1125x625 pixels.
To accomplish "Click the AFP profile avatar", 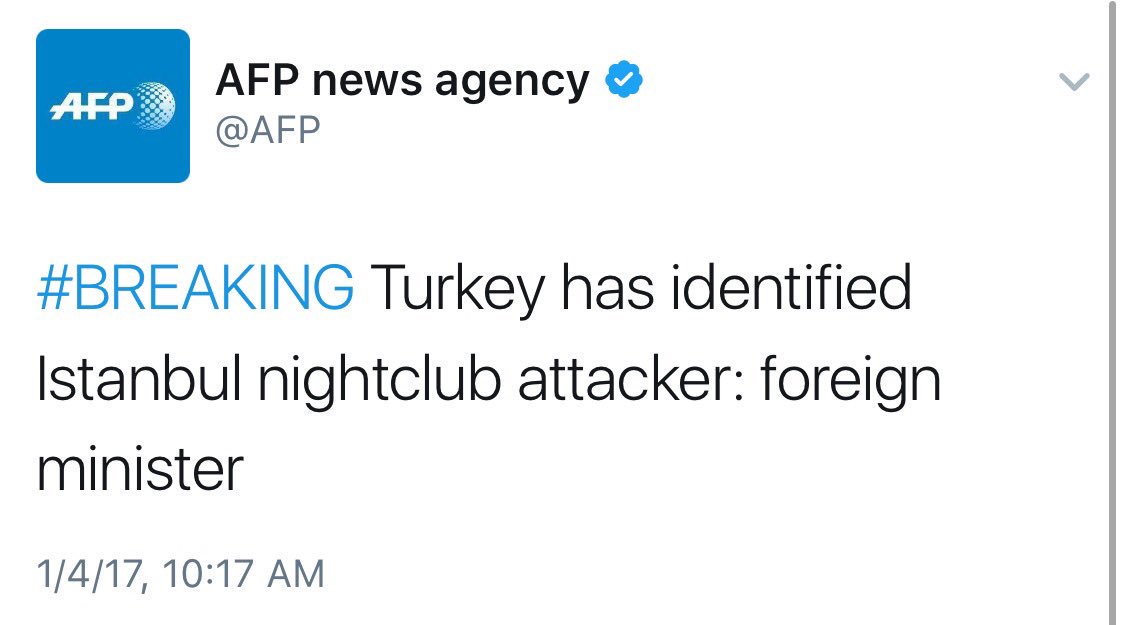I will (x=113, y=106).
